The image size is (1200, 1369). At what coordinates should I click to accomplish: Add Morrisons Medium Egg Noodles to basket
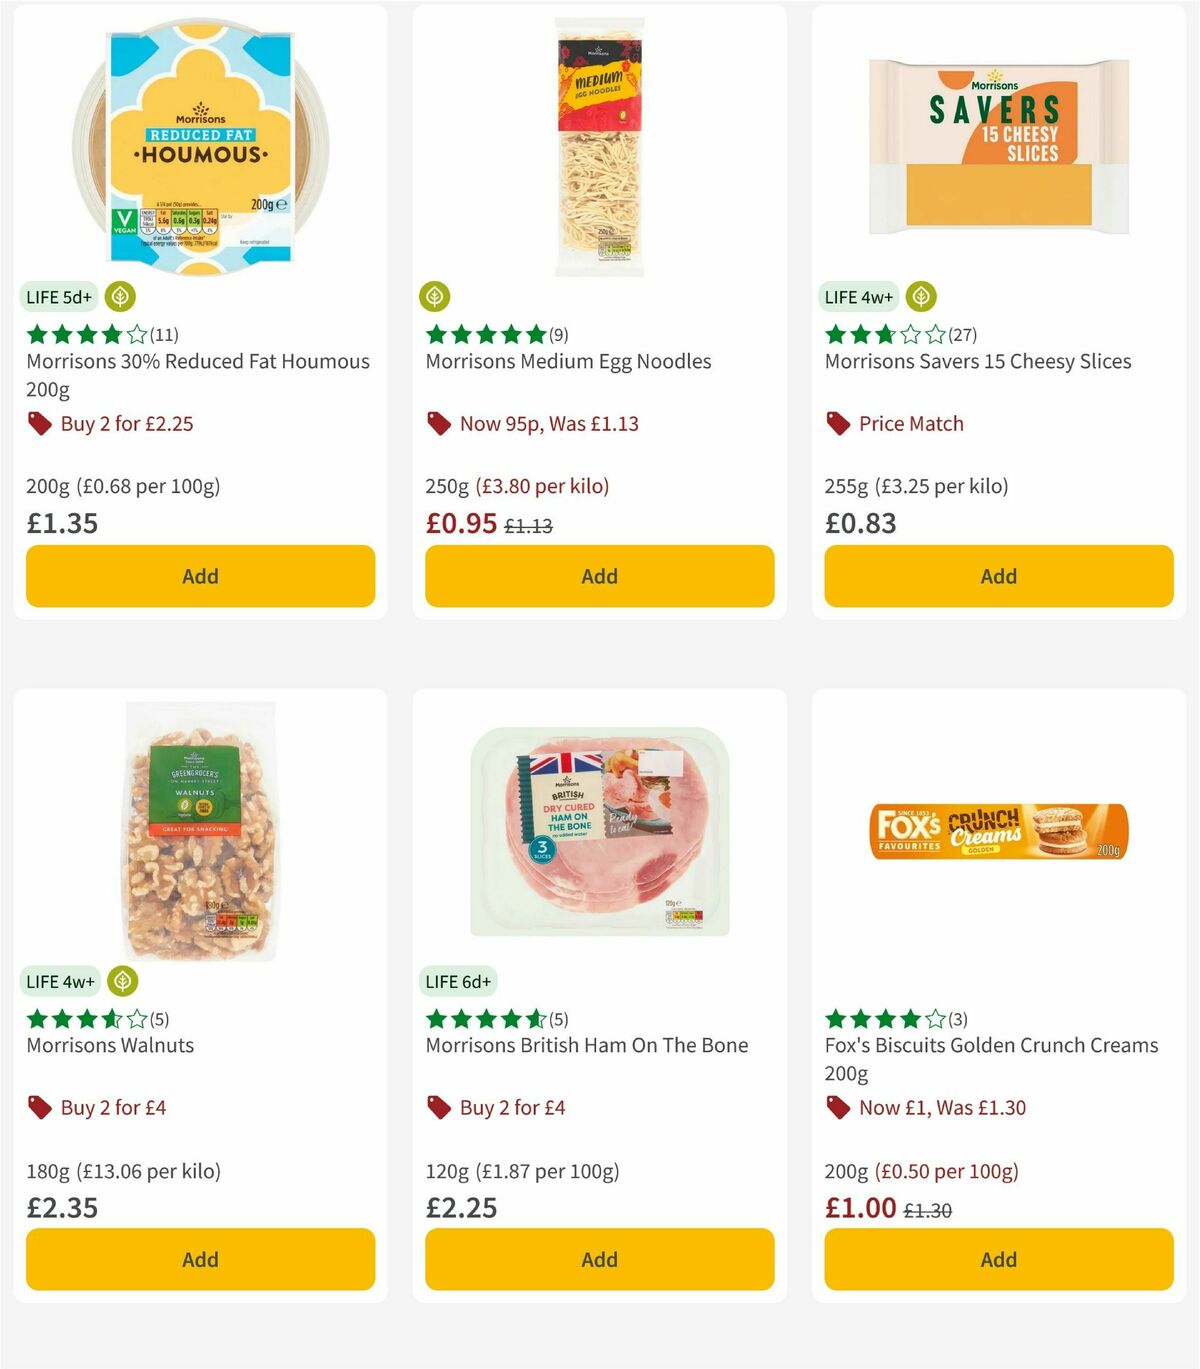[598, 576]
